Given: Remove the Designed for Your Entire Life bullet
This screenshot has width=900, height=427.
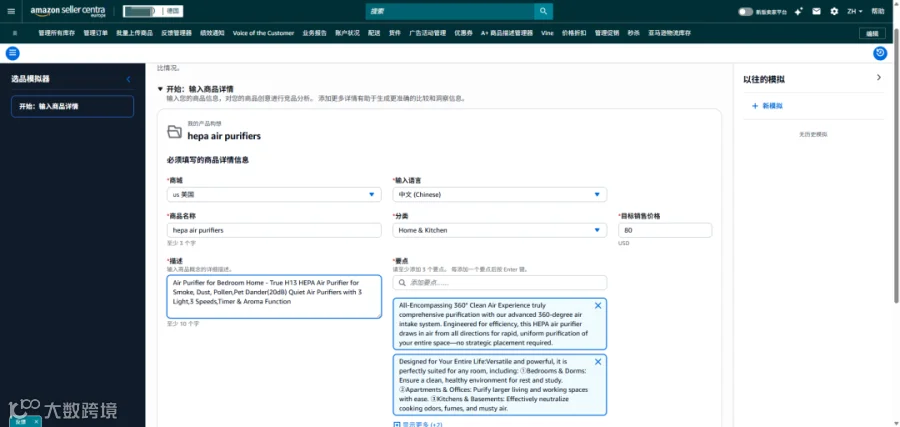Looking at the screenshot, I should click(x=598, y=362).
